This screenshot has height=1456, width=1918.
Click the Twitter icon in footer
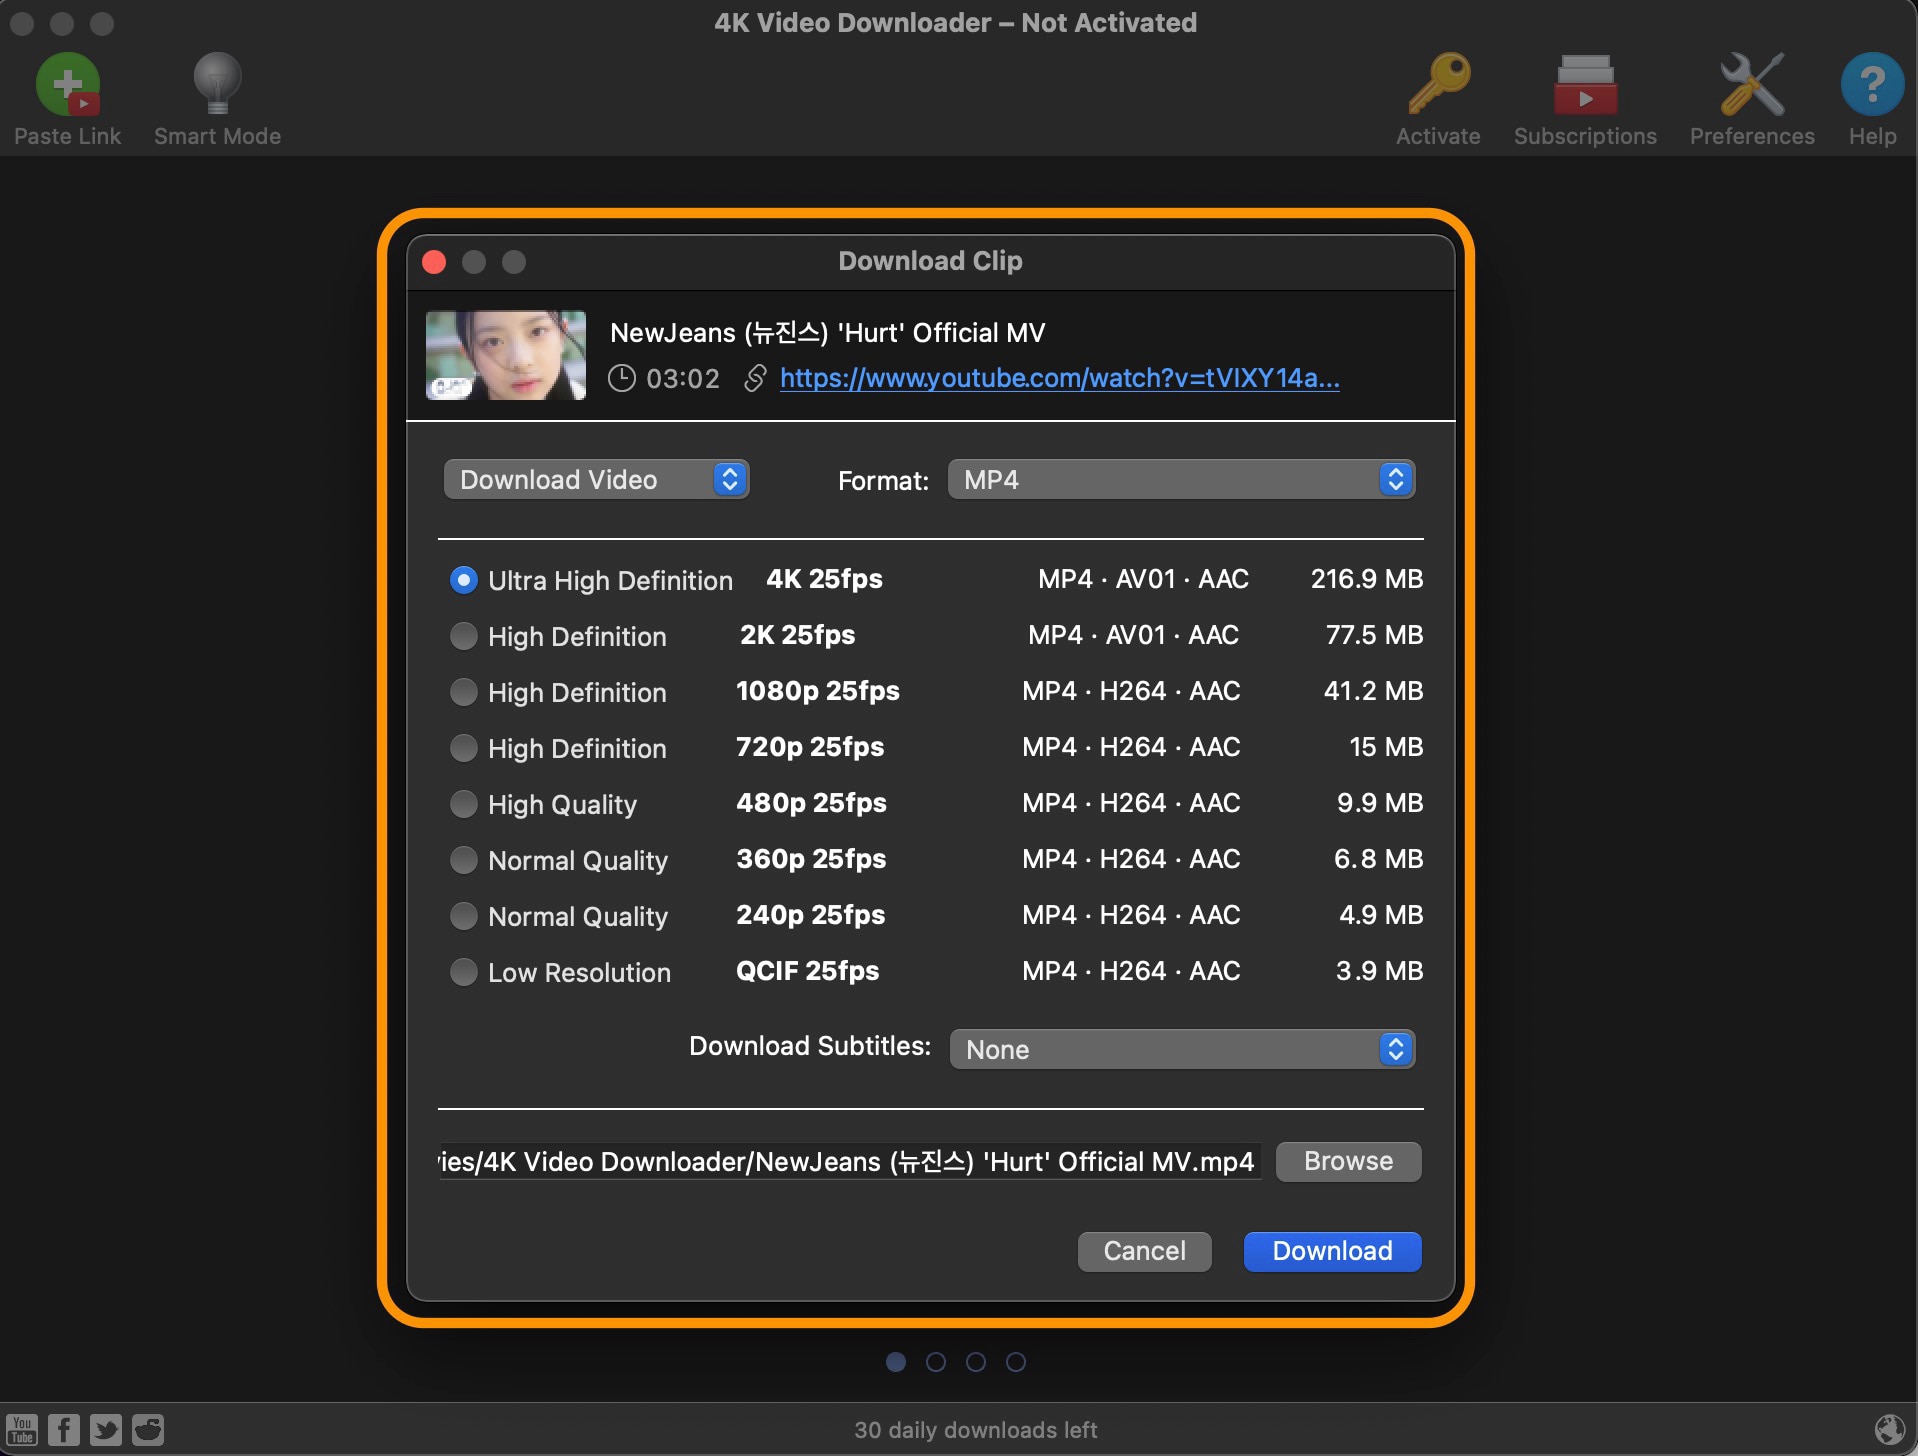[106, 1430]
